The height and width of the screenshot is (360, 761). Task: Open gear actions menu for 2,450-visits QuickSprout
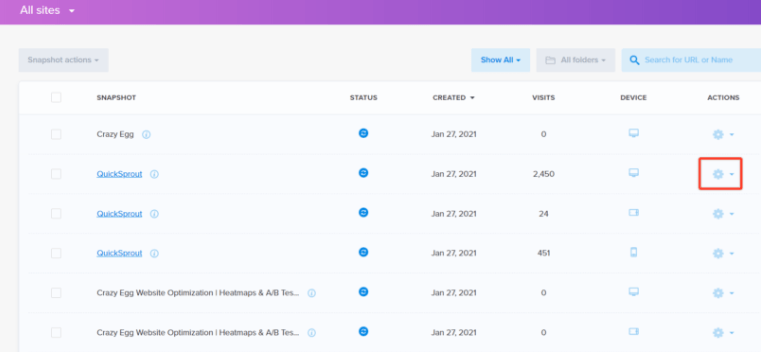click(x=723, y=174)
